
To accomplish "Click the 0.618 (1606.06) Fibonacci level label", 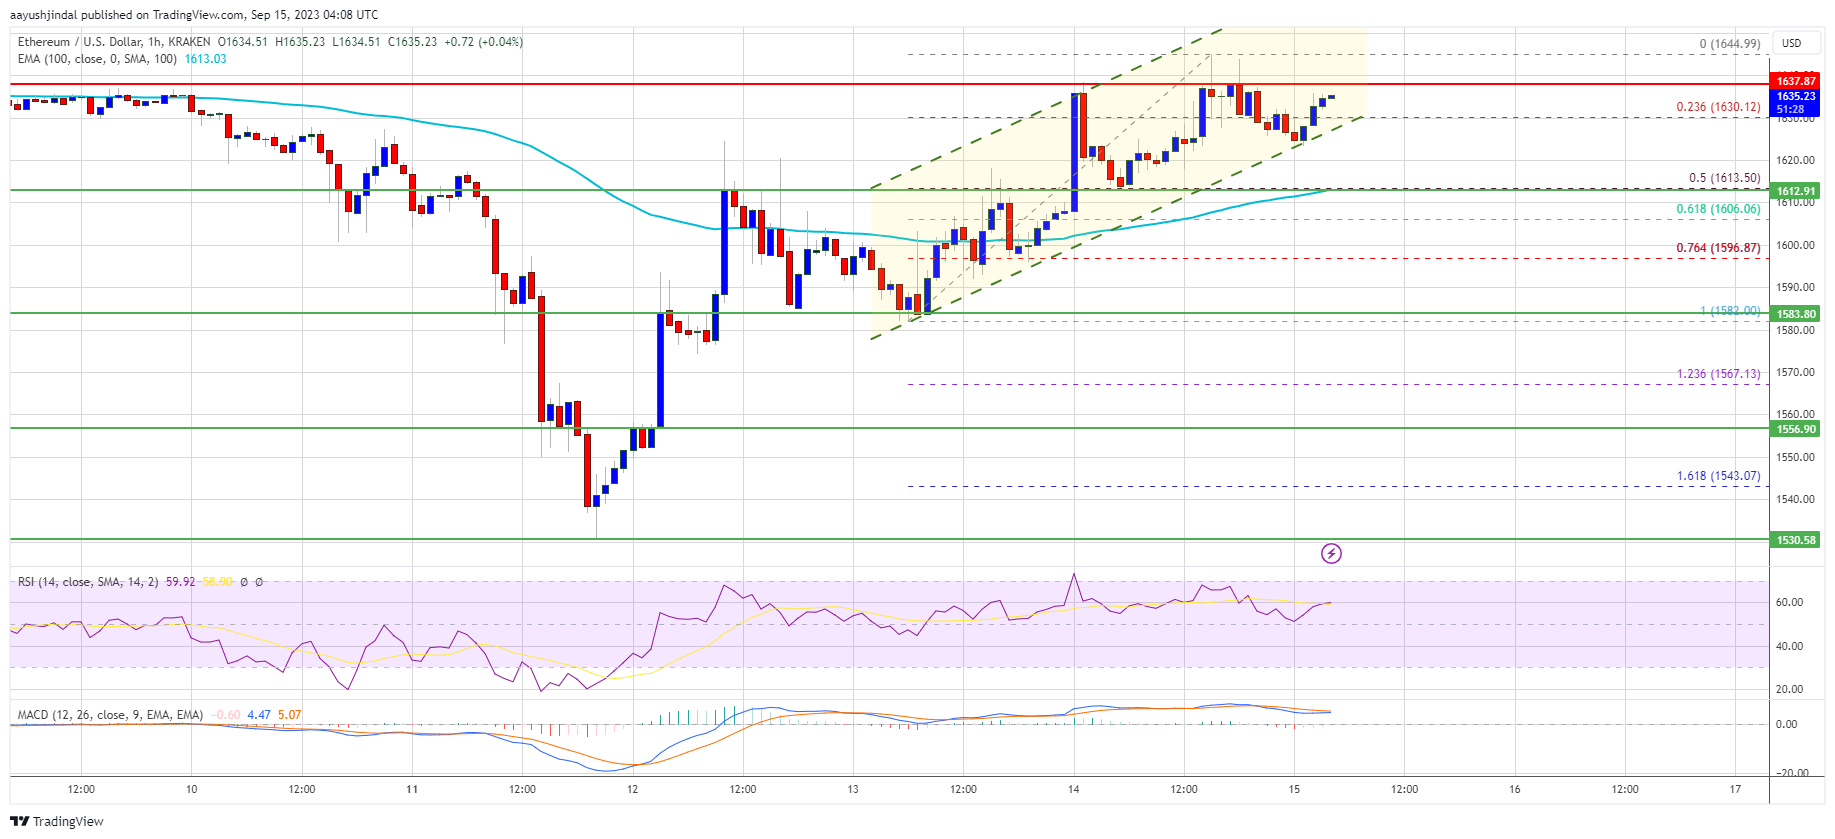I will pos(1718,209).
